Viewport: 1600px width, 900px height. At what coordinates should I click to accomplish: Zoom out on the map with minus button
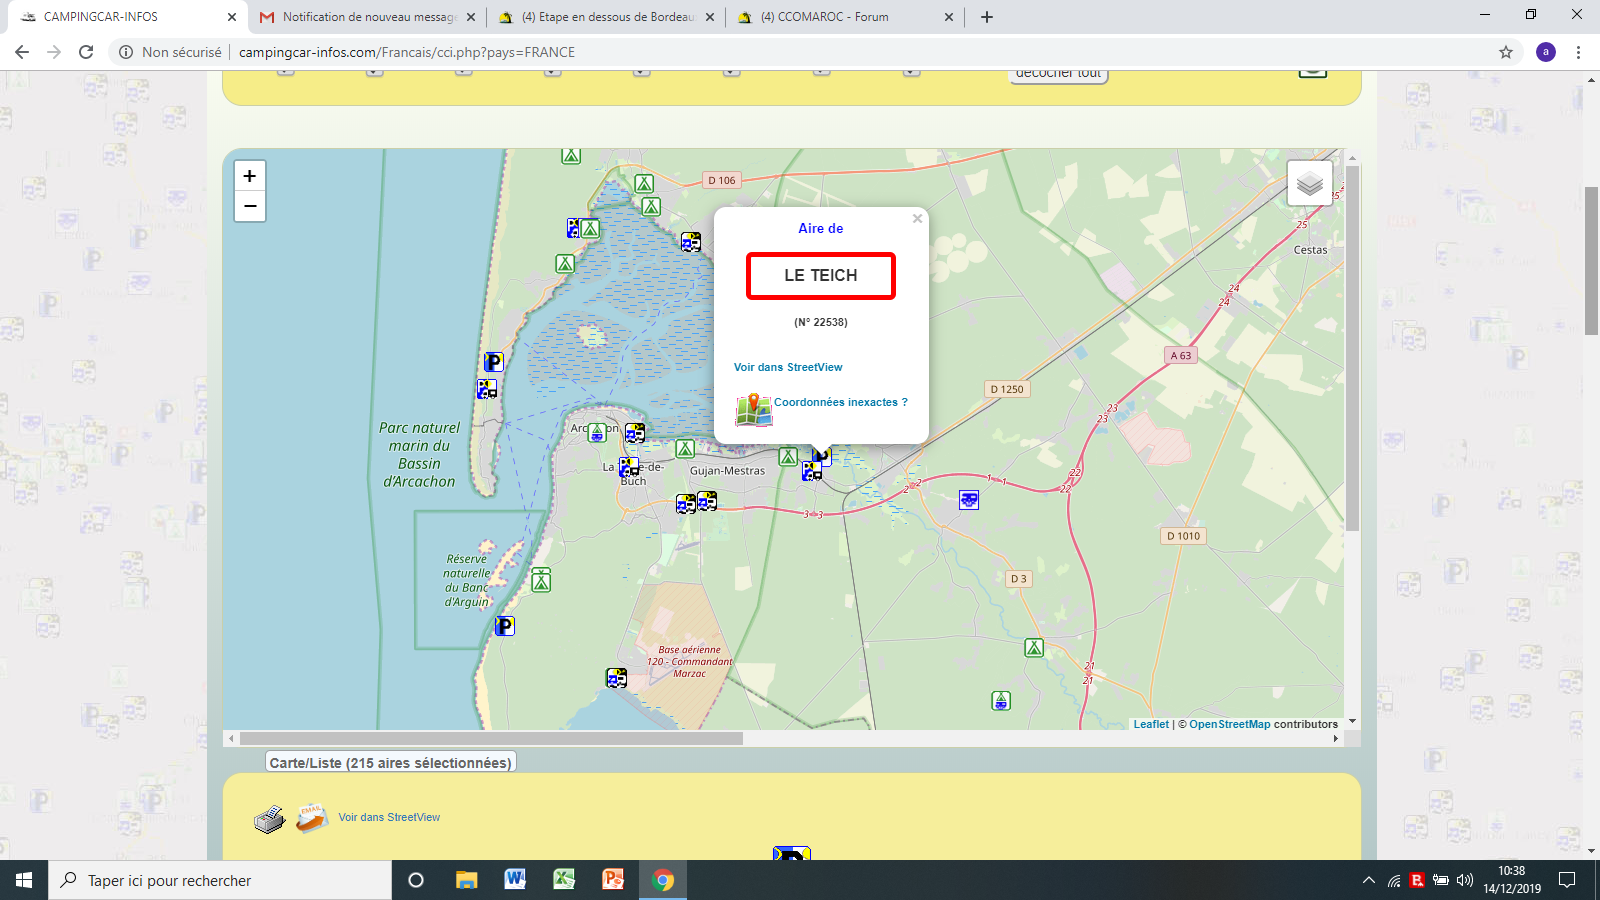click(x=250, y=206)
